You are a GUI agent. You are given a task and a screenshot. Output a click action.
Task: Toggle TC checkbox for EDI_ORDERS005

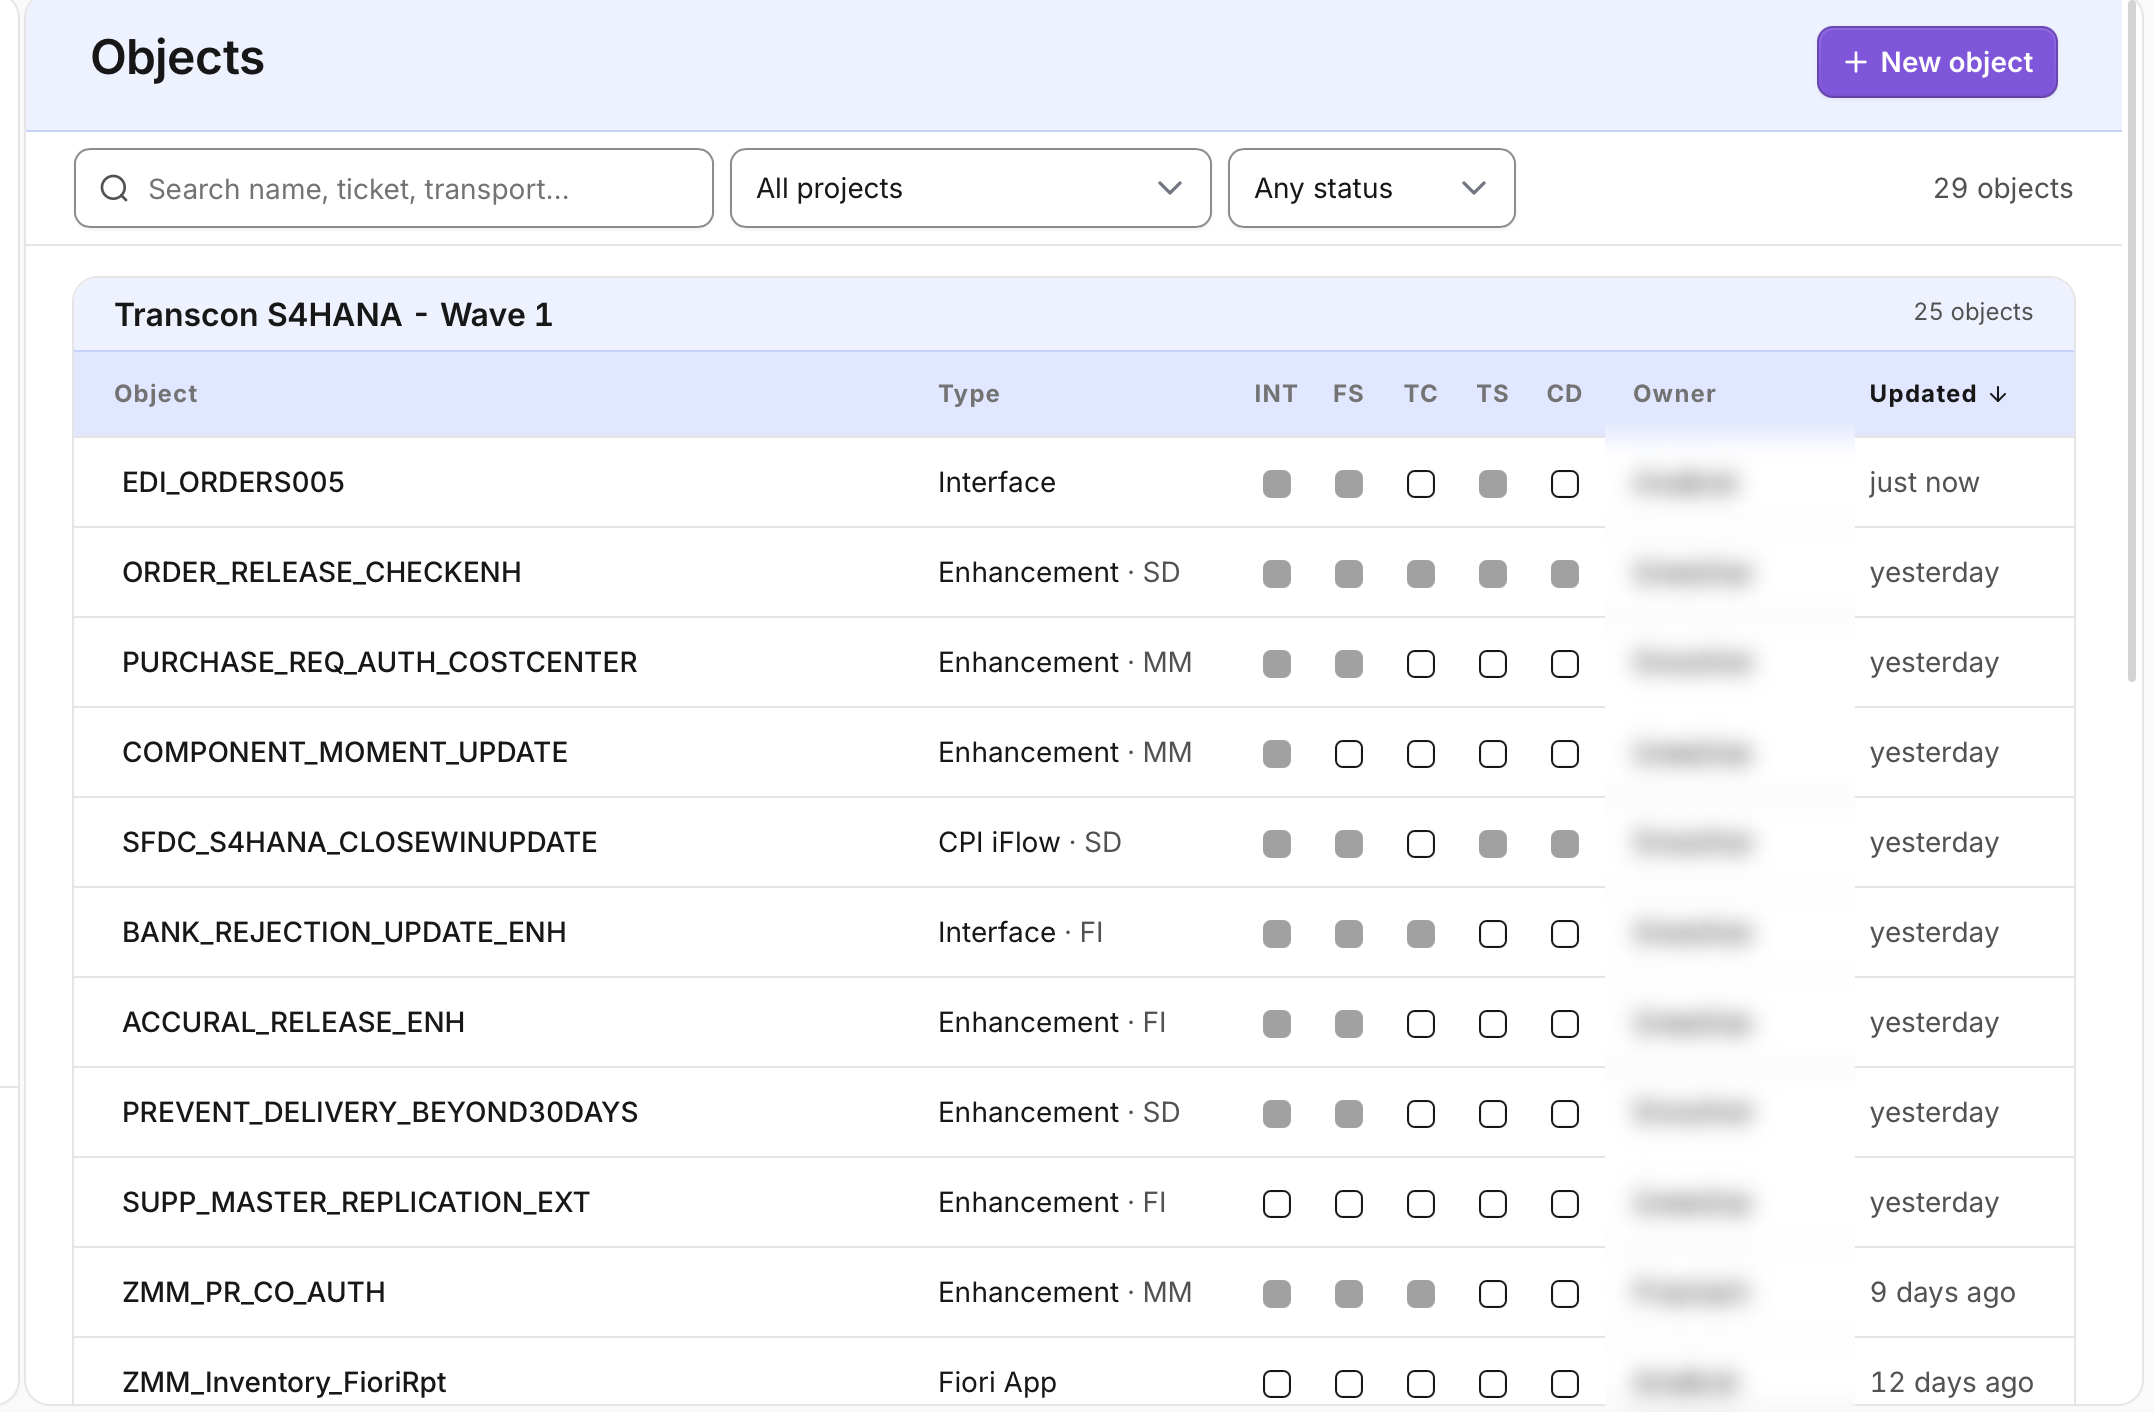point(1420,483)
